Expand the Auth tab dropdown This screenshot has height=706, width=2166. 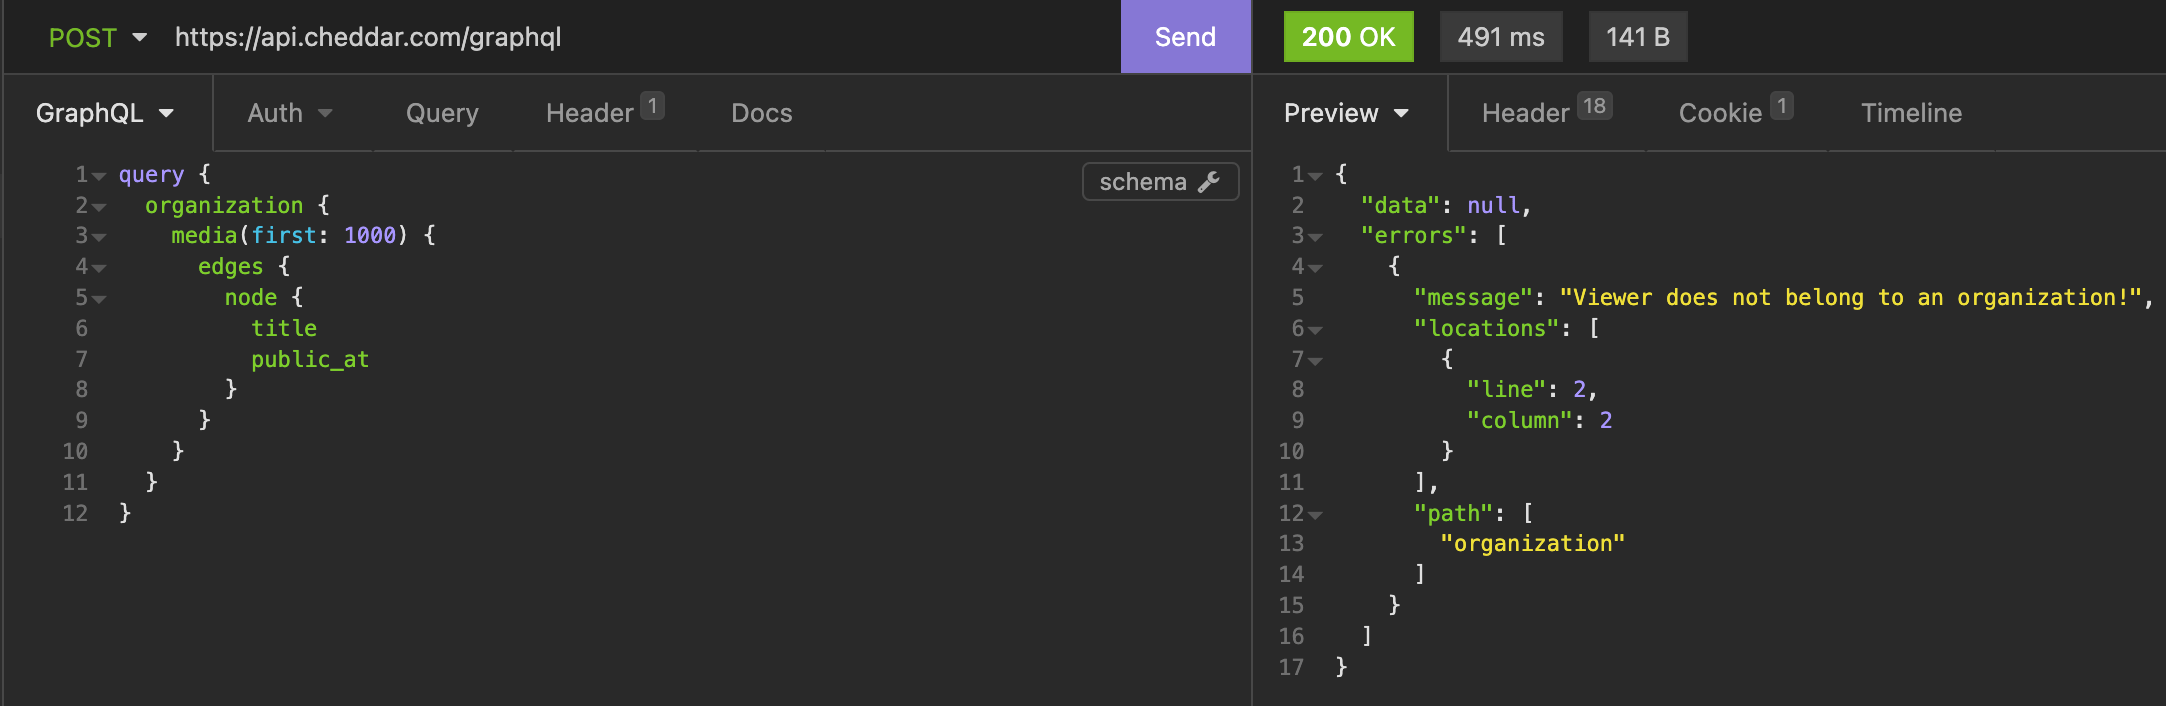(289, 113)
